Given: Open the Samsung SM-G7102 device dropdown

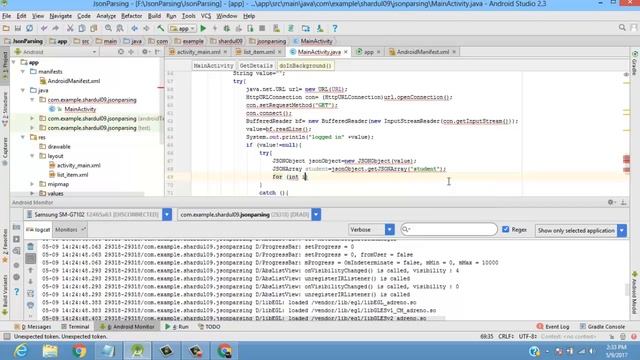Looking at the screenshot, I should pos(167,214).
